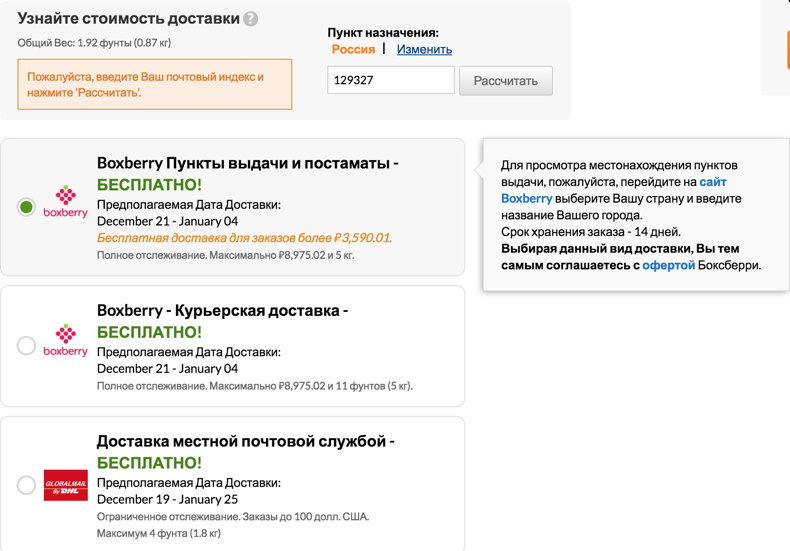Click the Максимум 4 фунта (1.8 кг) text
The image size is (790, 551).
[159, 533]
